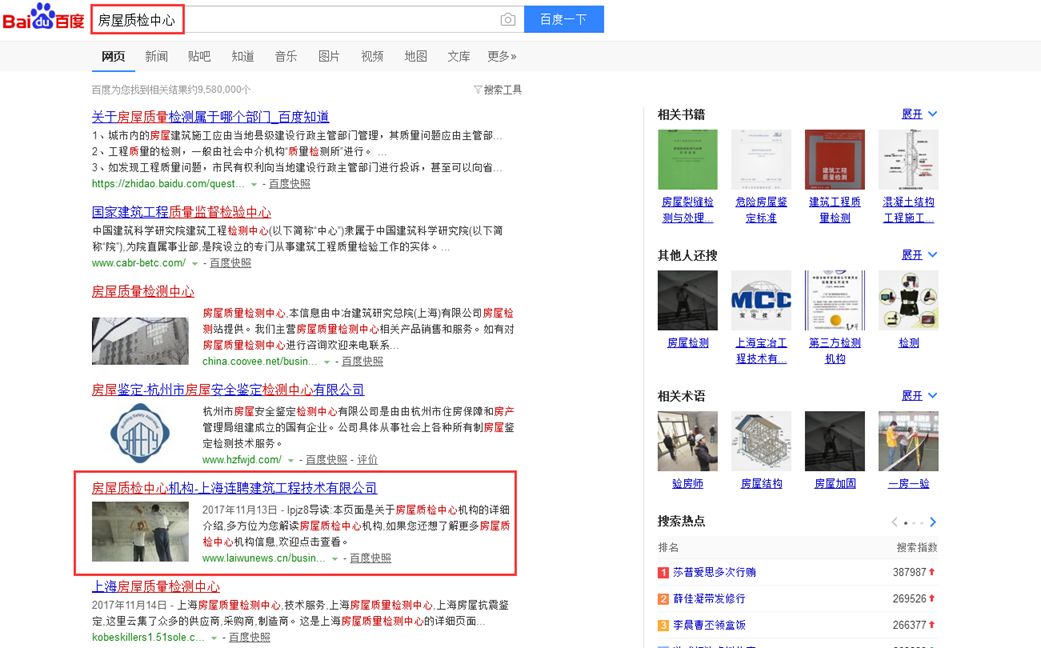Click 第三方检测机构 certificate image
This screenshot has width=1041, height=648.
coord(835,301)
